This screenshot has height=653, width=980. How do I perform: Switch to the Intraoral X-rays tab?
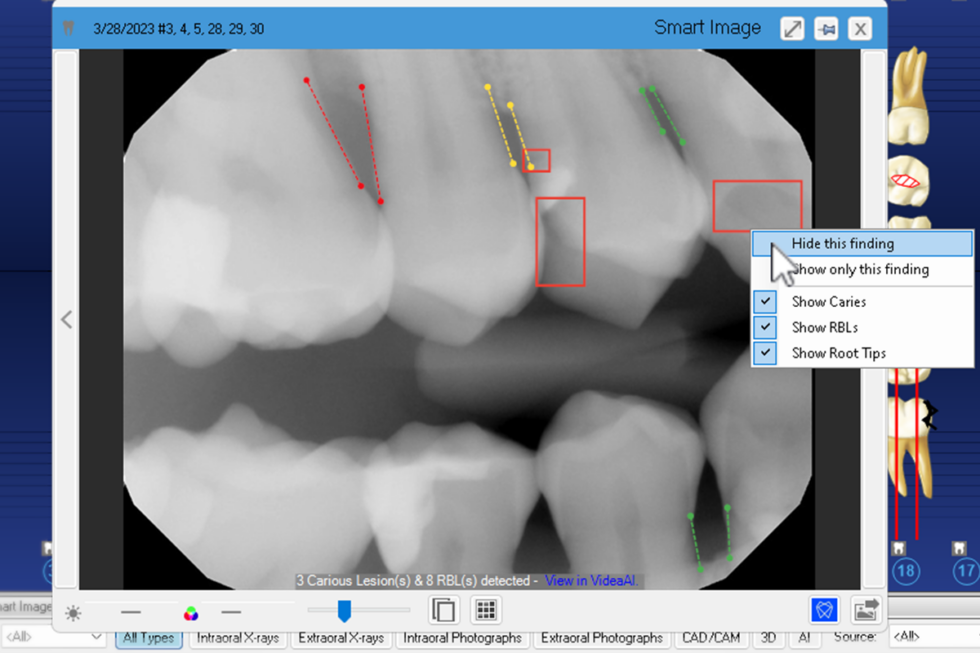point(237,637)
